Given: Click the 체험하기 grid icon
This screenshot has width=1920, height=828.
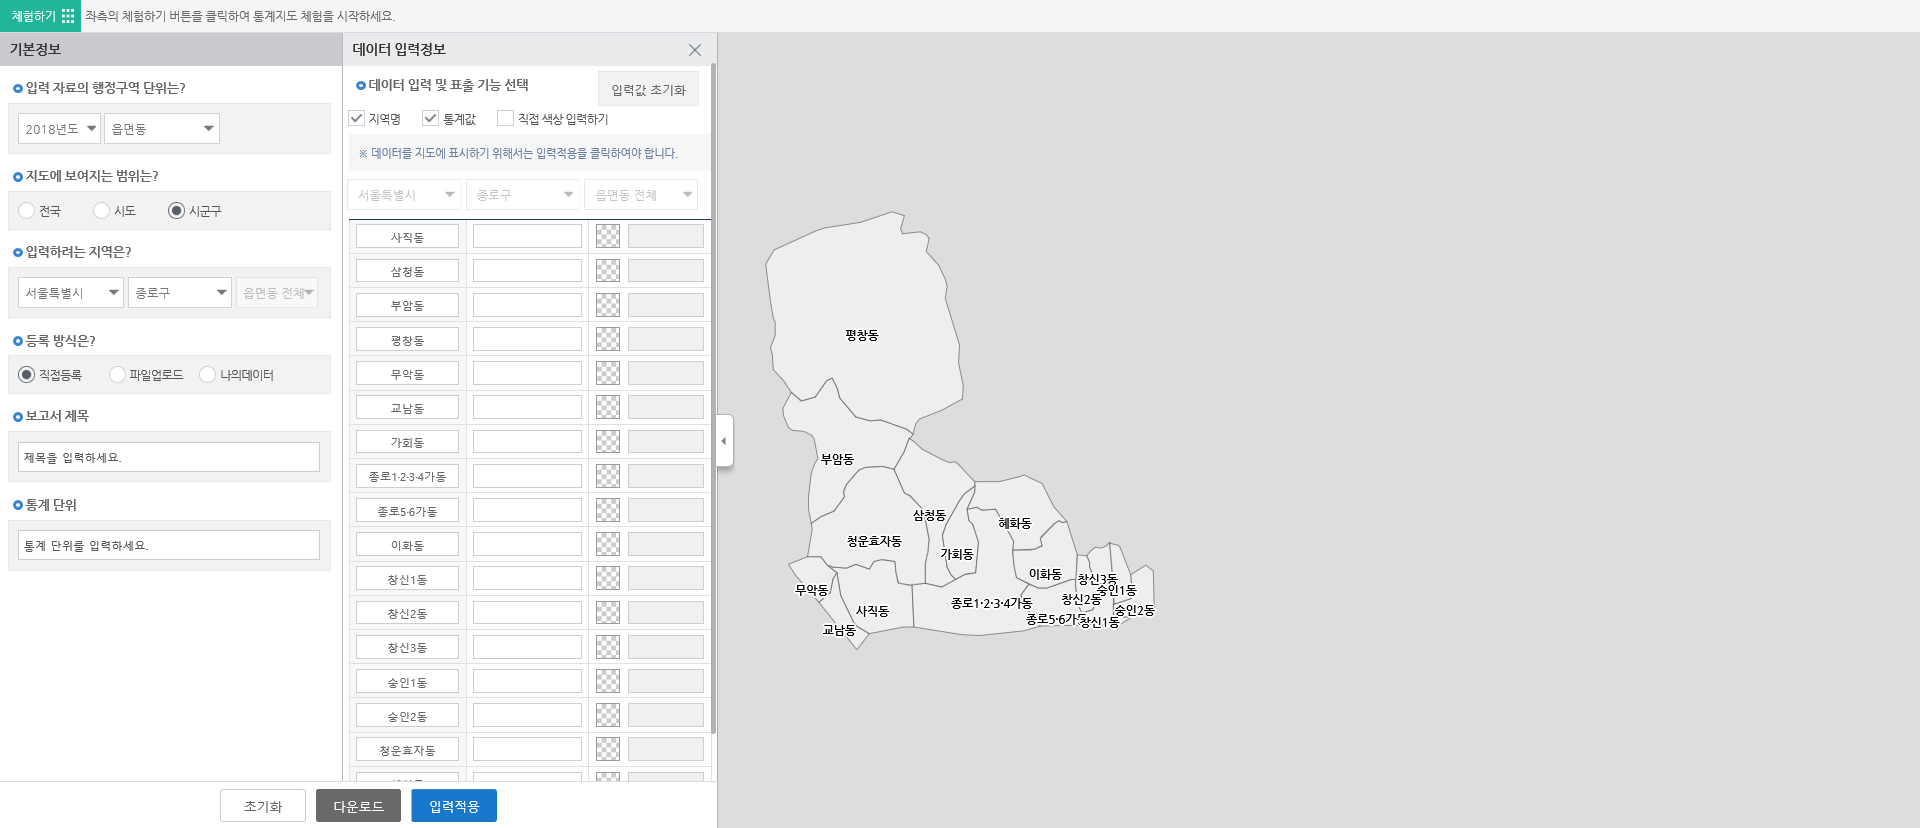Looking at the screenshot, I should (68, 16).
